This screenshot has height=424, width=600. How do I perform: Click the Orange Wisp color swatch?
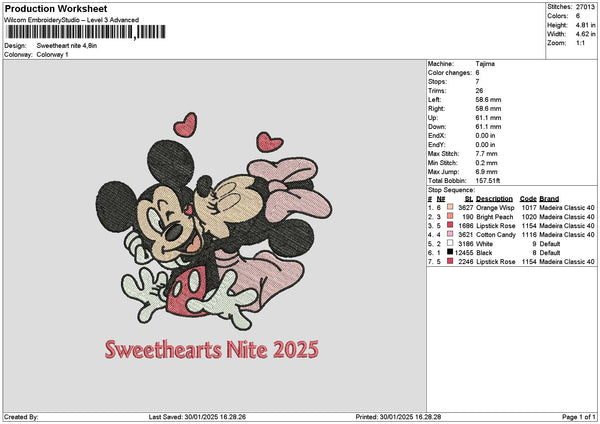(x=450, y=207)
